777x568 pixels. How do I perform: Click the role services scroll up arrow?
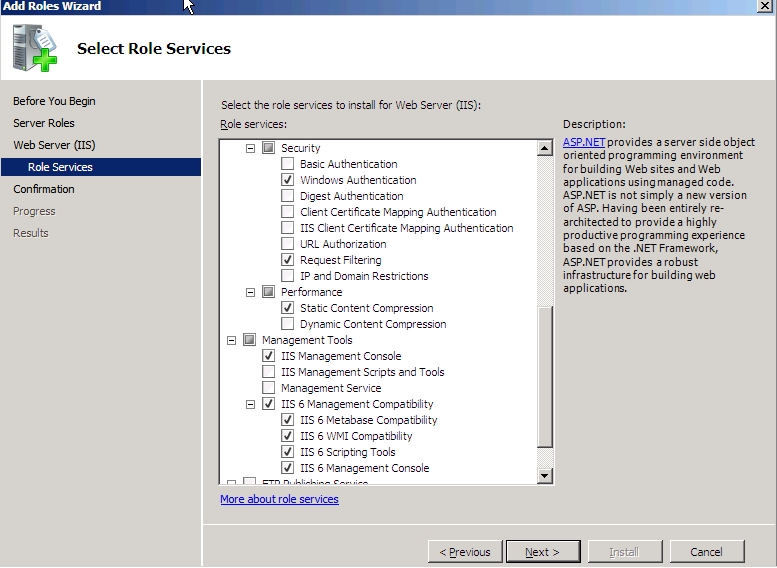(545, 148)
